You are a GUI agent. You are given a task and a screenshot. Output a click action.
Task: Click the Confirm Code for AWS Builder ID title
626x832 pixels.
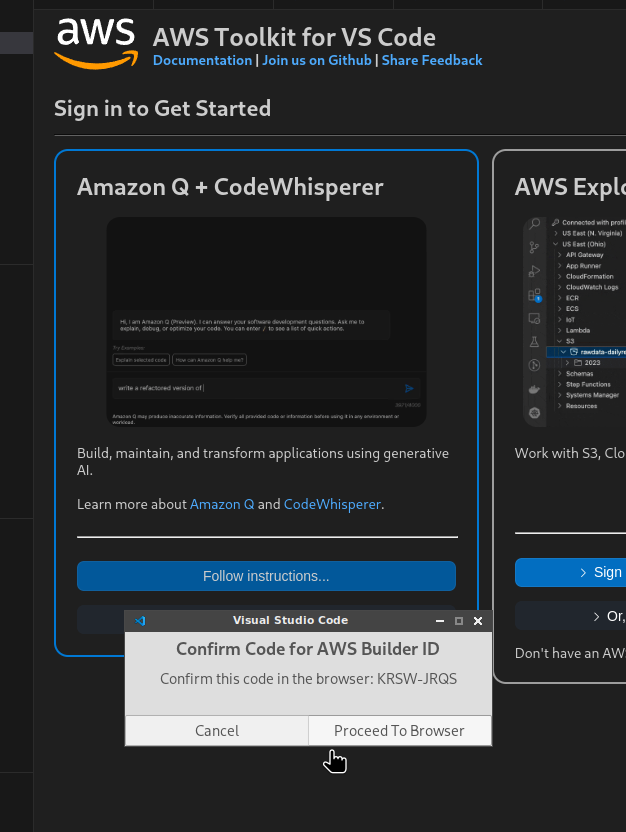pyautogui.click(x=308, y=649)
